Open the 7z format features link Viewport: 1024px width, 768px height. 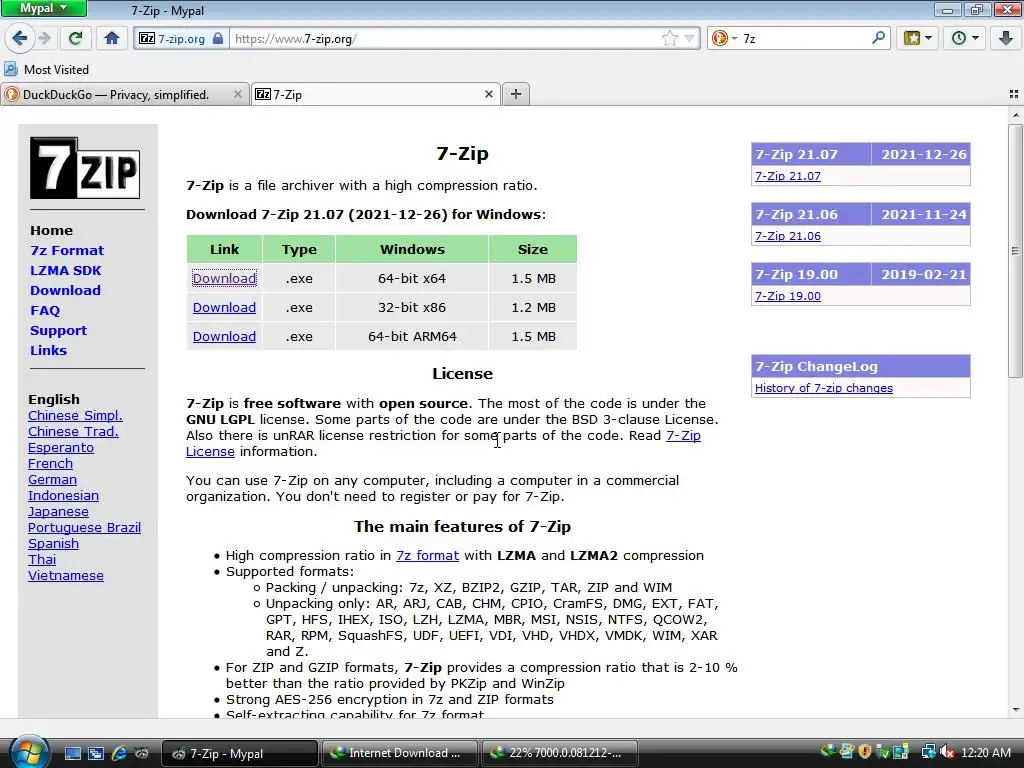pyautogui.click(x=427, y=556)
